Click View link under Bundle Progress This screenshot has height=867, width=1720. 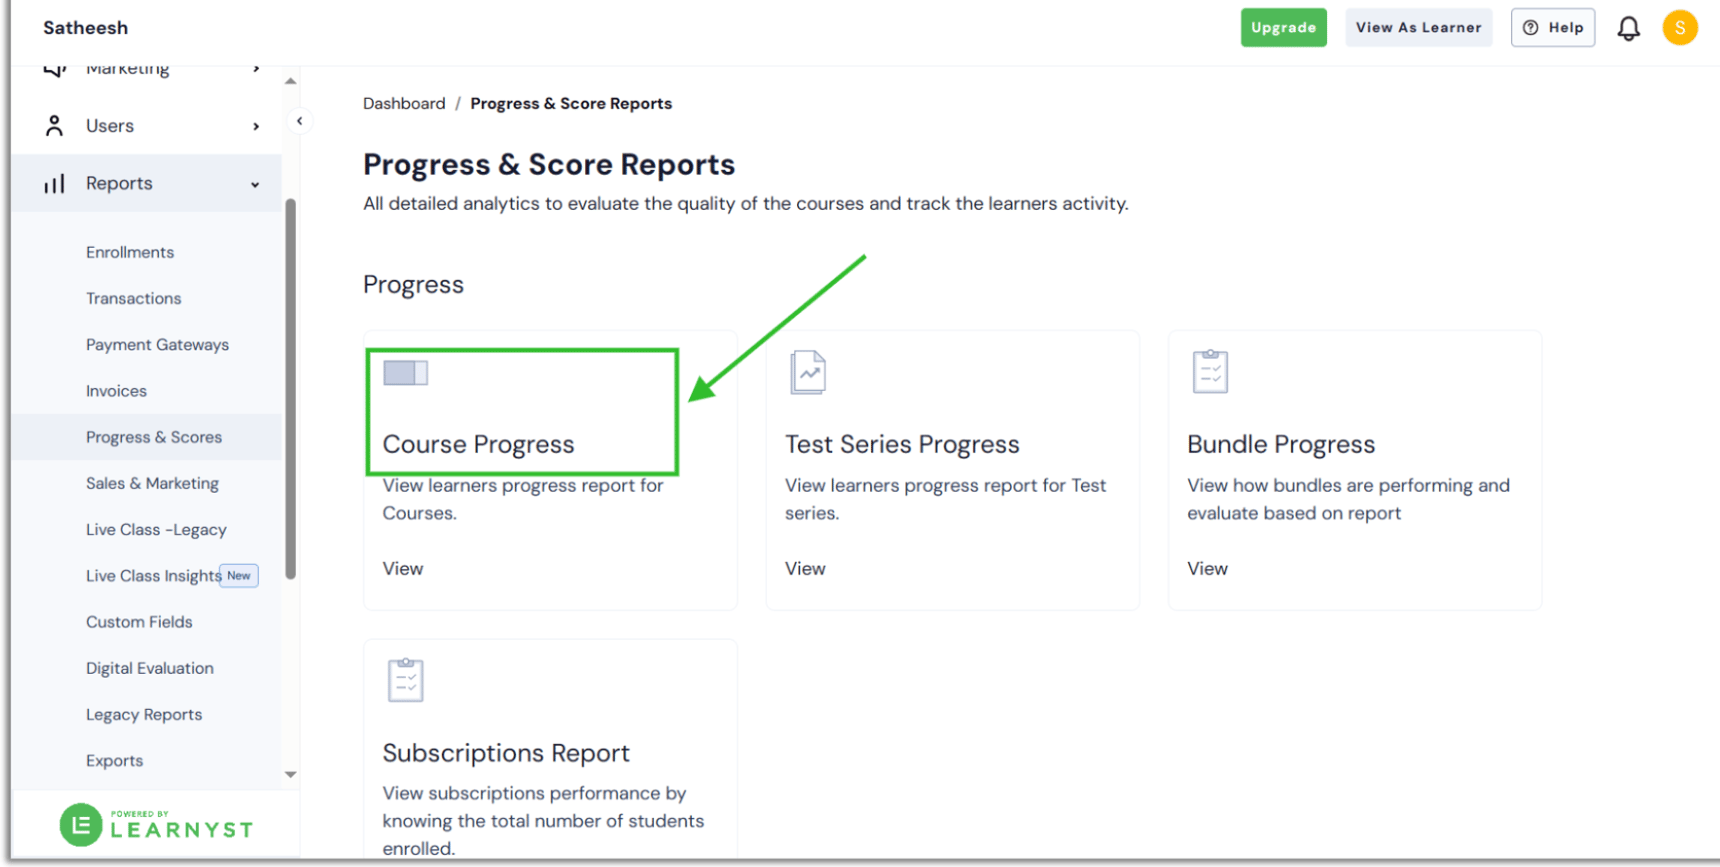1207,568
